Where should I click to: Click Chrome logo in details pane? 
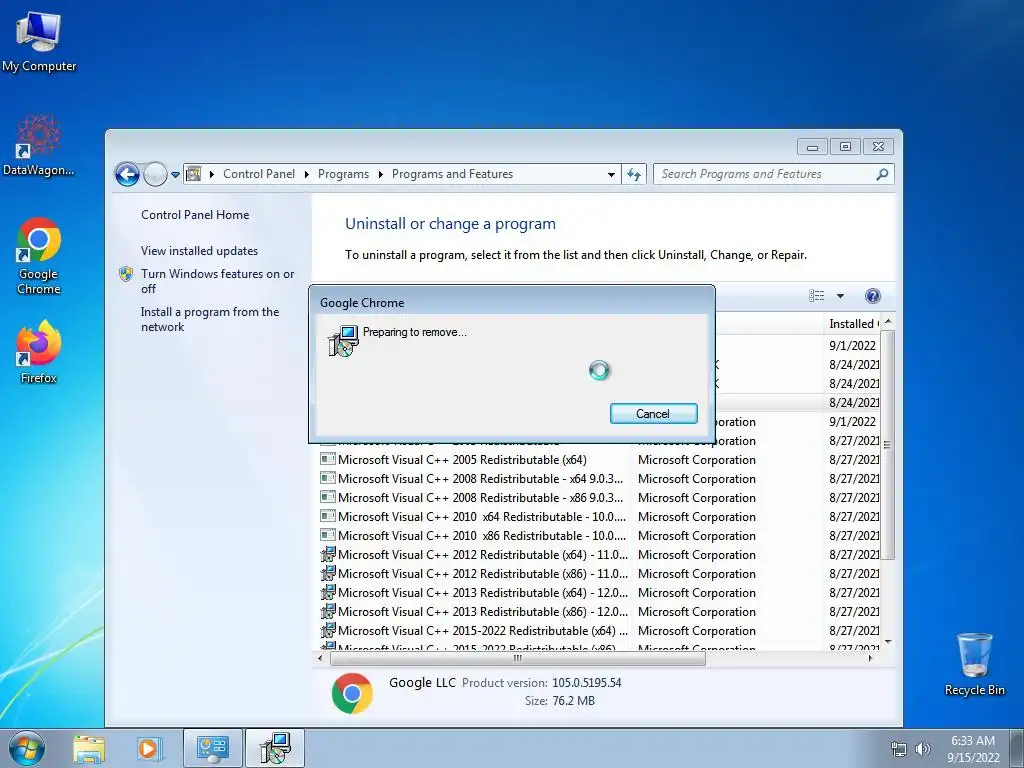(x=352, y=693)
